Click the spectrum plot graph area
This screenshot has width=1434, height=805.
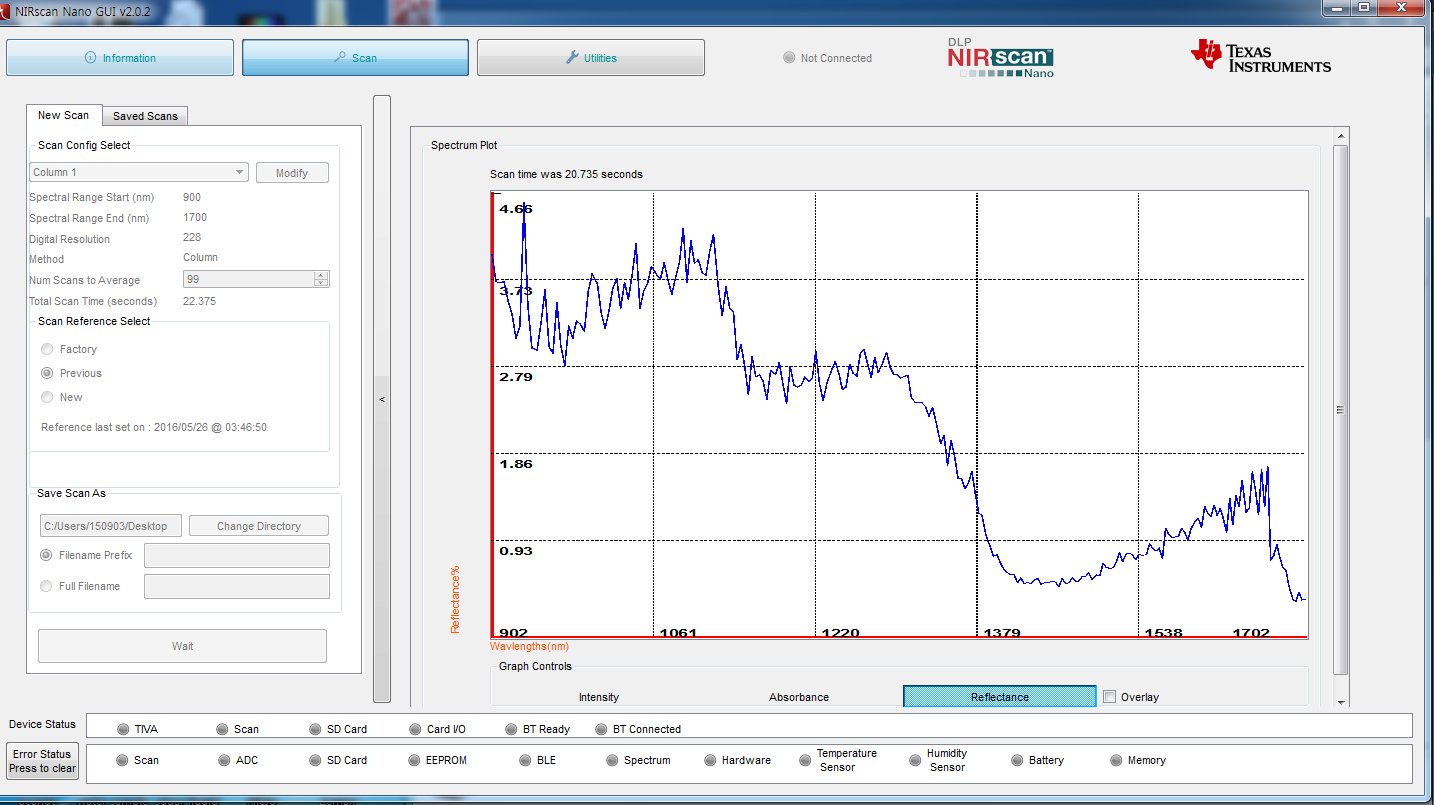tap(899, 414)
